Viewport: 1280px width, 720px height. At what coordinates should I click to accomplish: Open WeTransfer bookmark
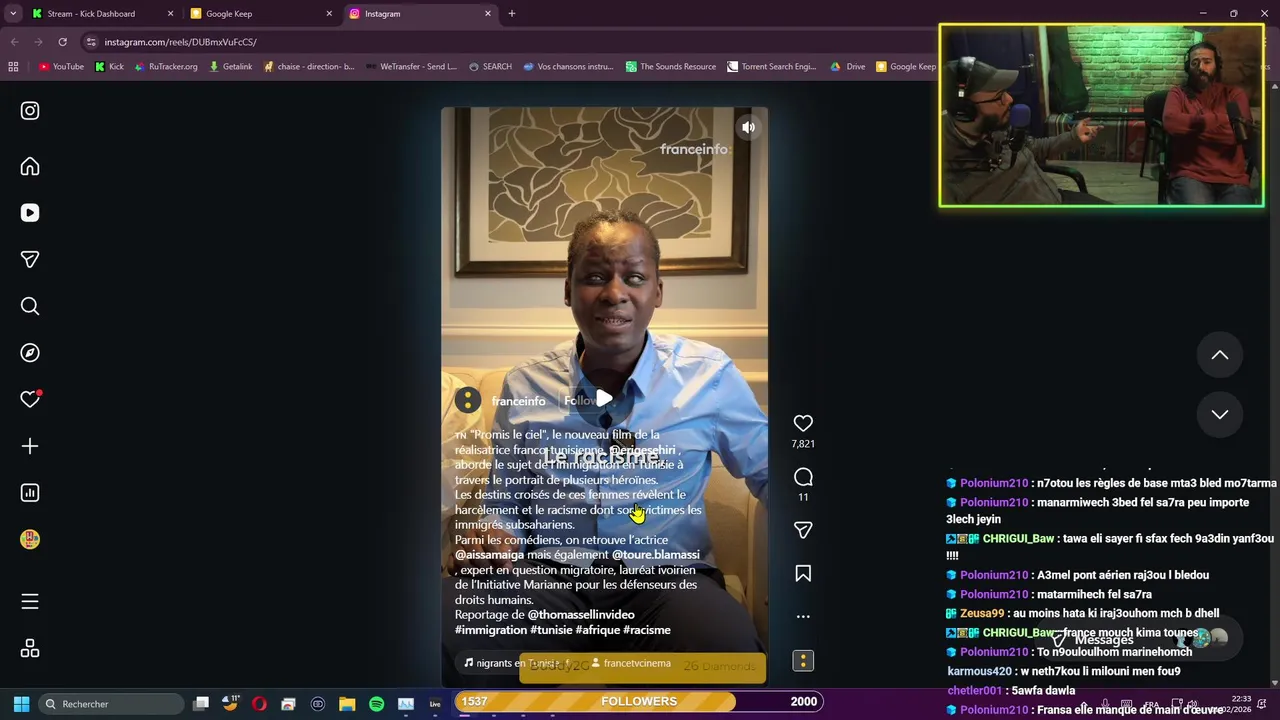411,67
